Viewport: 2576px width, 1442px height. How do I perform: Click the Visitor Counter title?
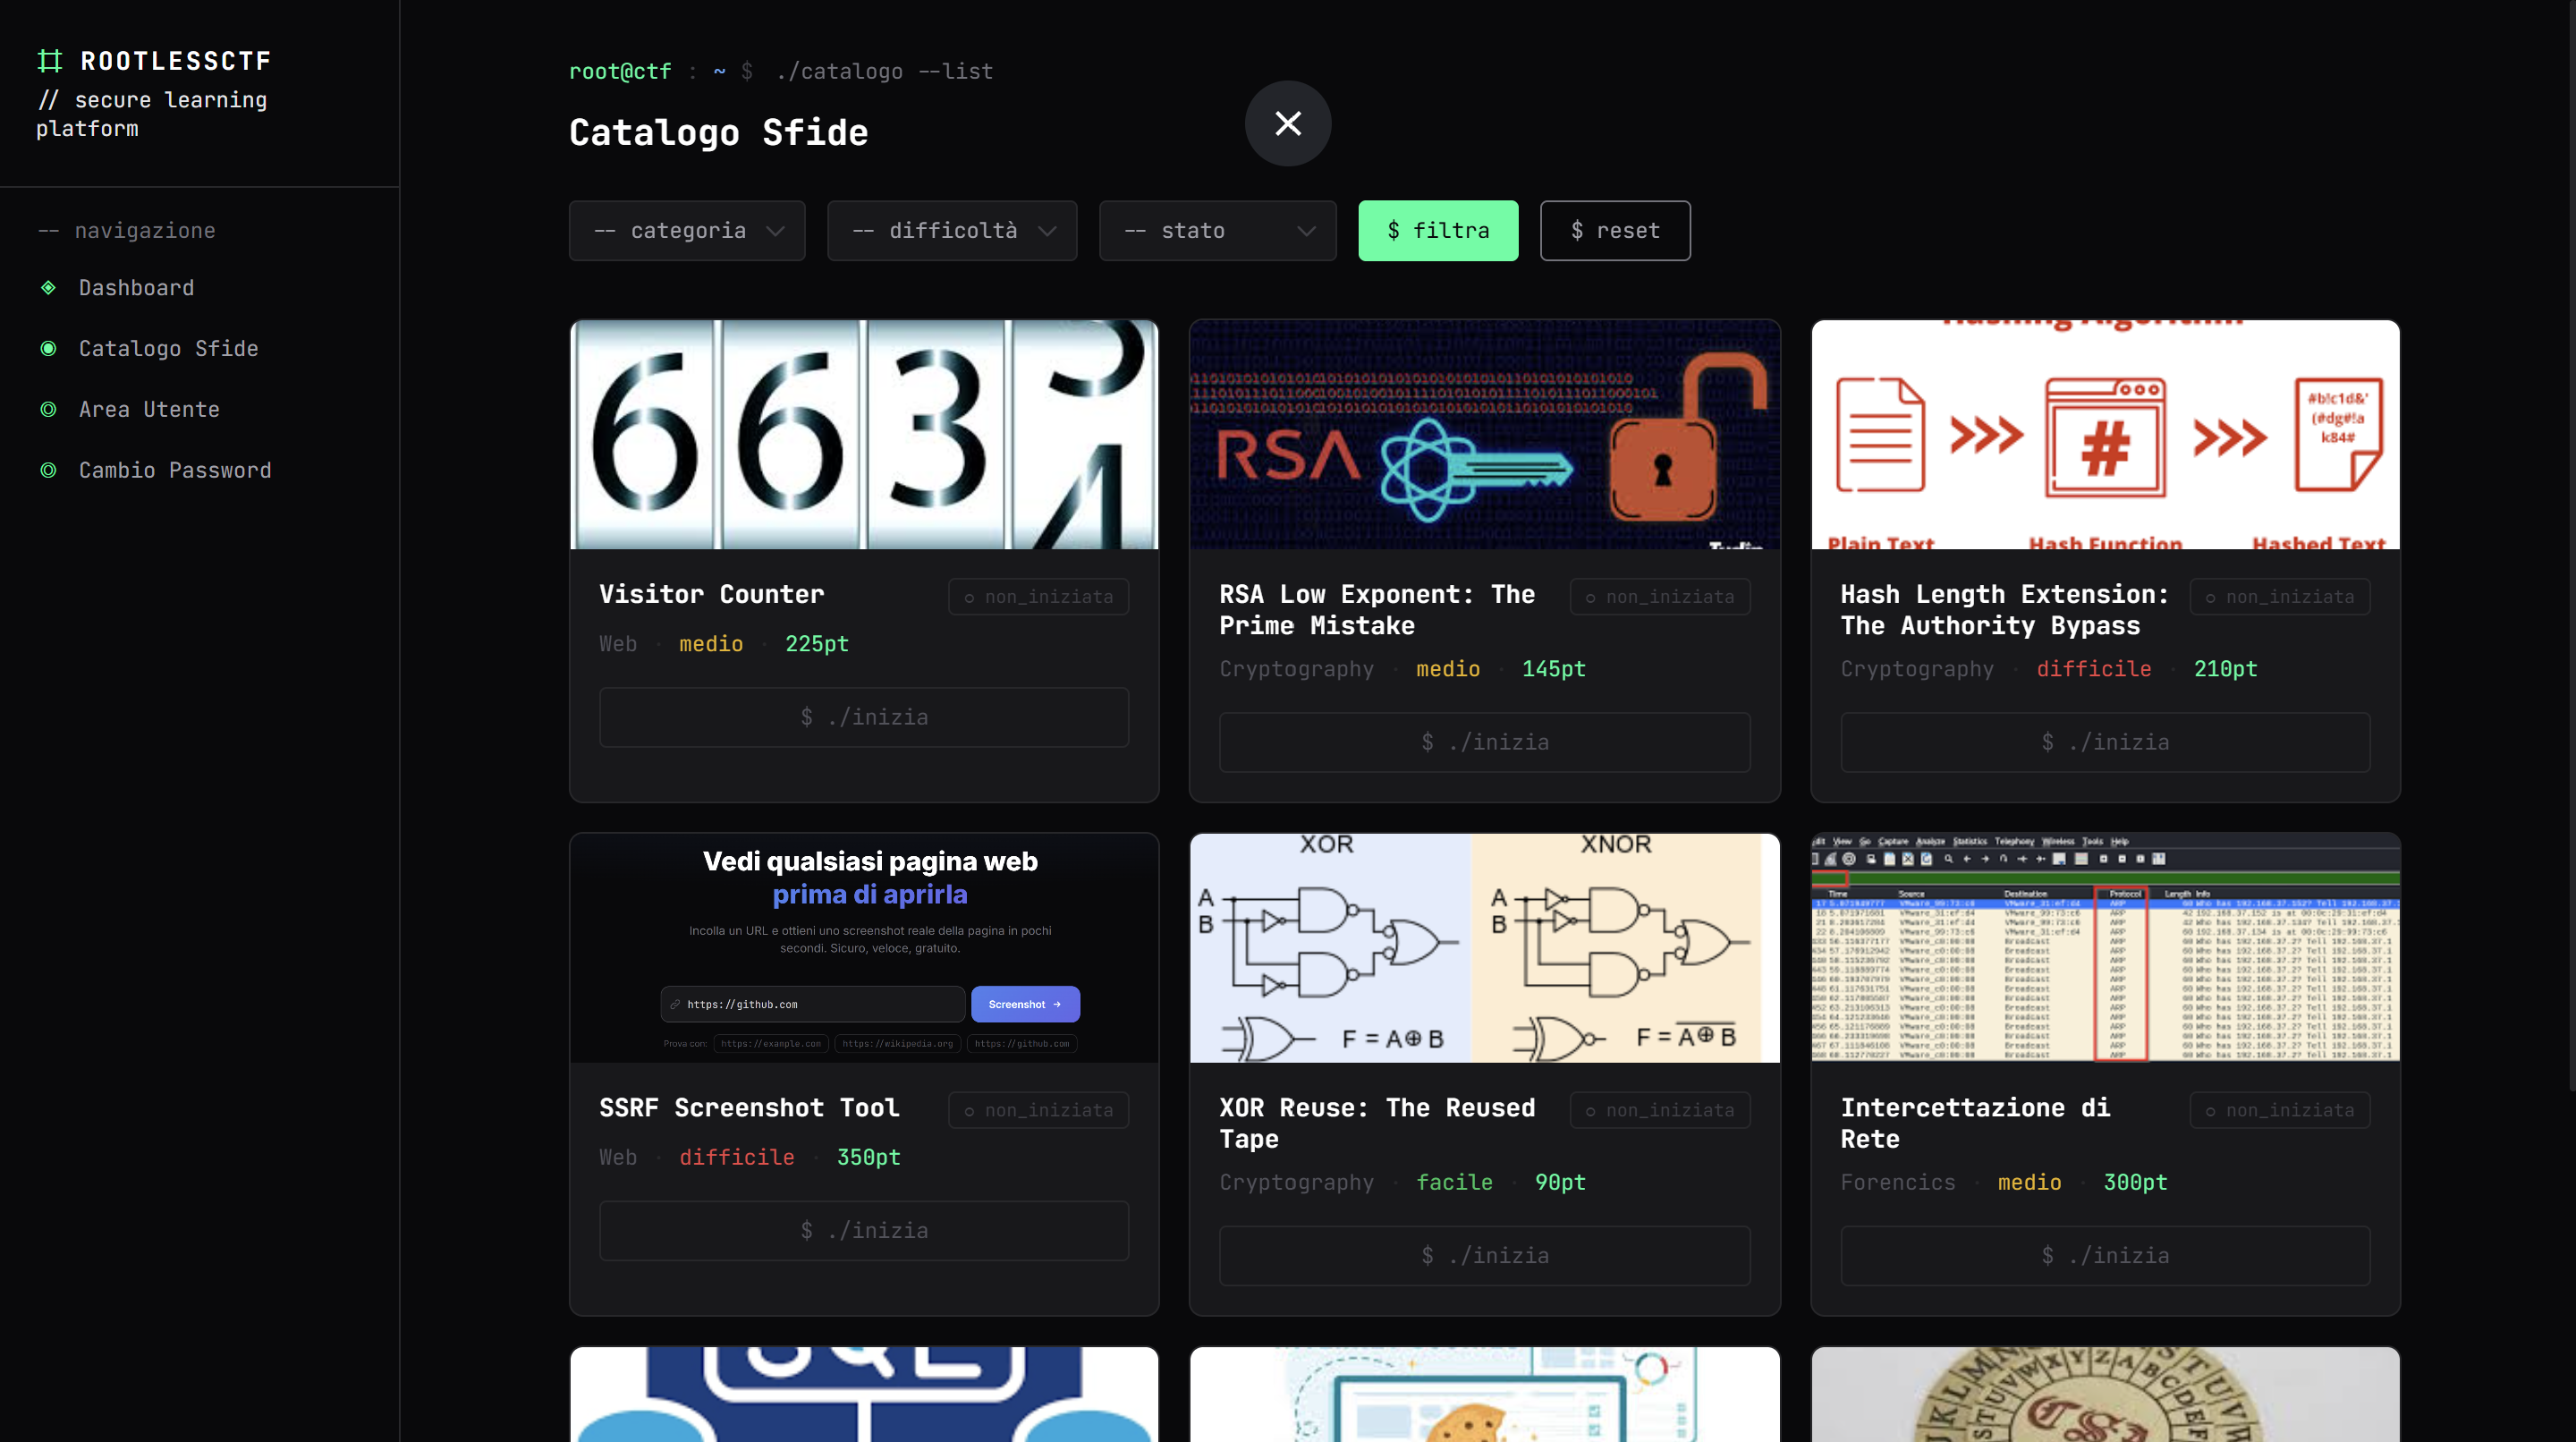[711, 594]
